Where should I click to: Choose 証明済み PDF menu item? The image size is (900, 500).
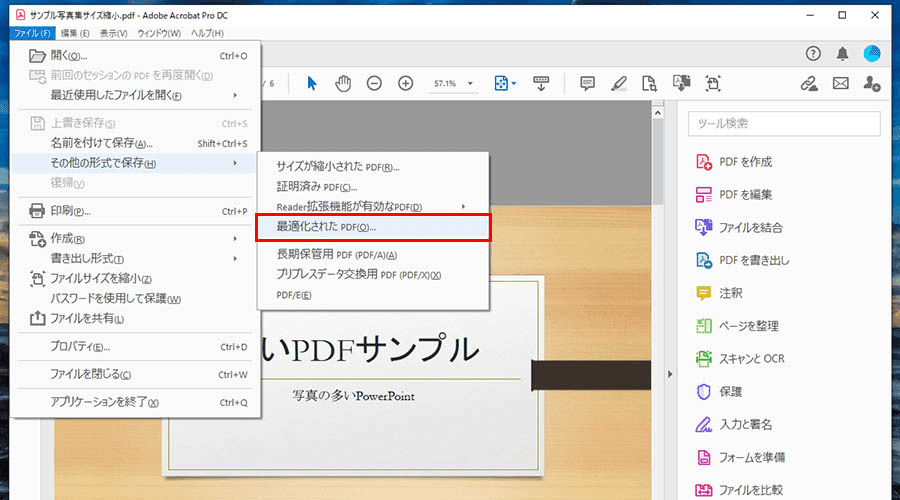click(373, 187)
